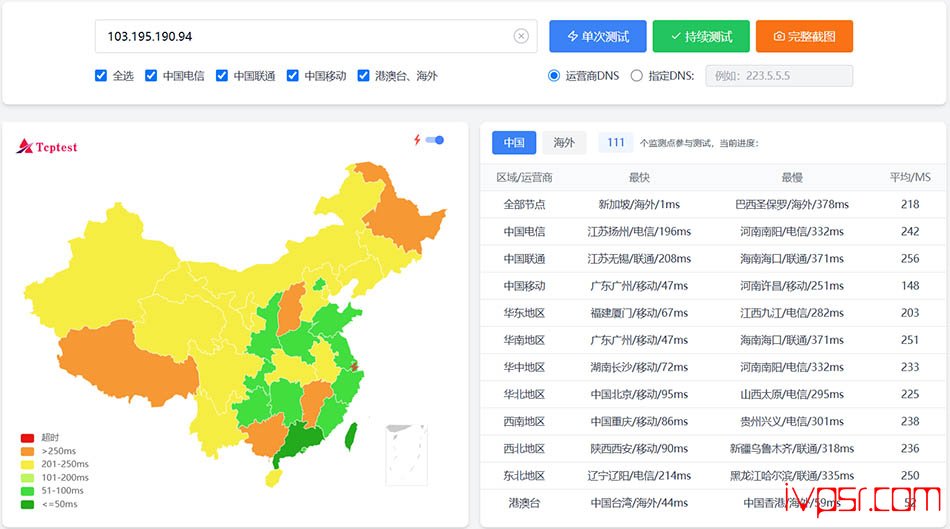
Task: Click the 辽宁辽阳/电信/214ms cell
Action: [x=639, y=476]
